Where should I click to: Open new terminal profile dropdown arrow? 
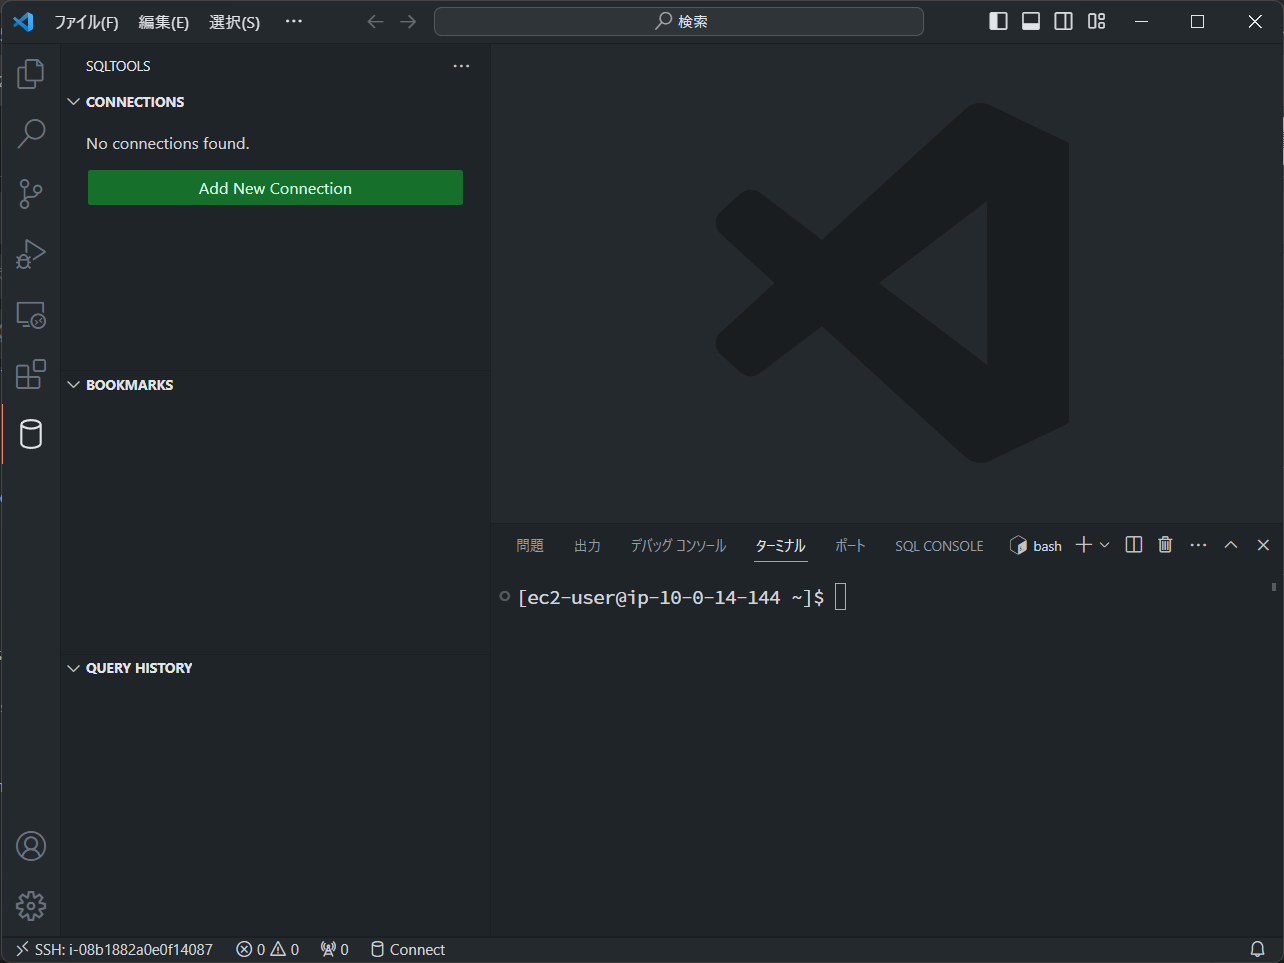pos(1105,545)
